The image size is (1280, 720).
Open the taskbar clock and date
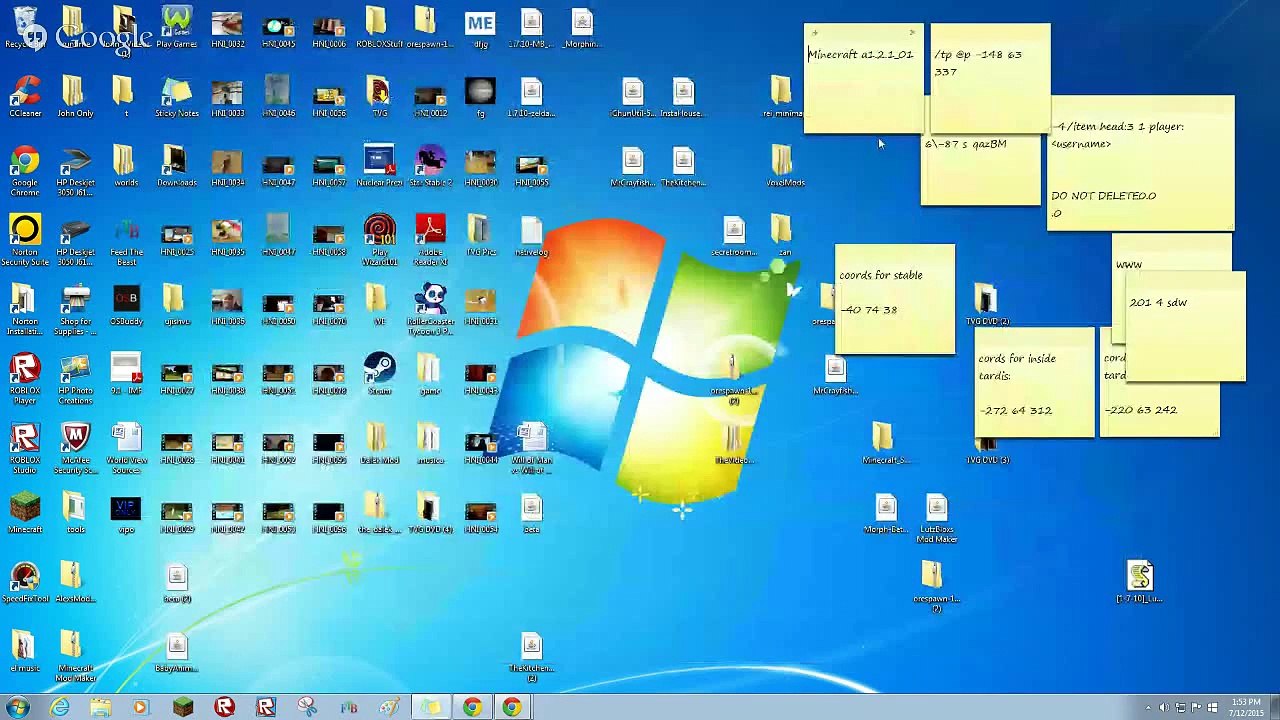(1246, 707)
